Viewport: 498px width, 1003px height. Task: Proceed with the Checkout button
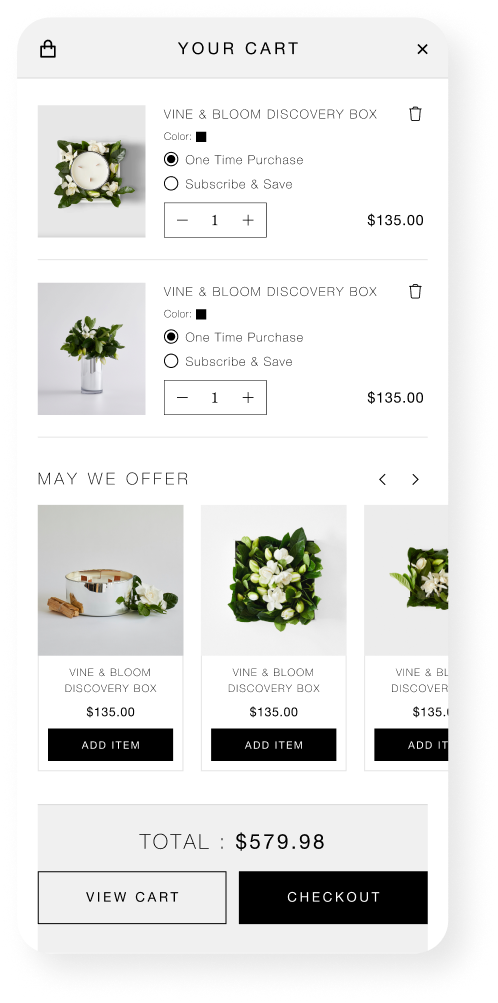333,897
